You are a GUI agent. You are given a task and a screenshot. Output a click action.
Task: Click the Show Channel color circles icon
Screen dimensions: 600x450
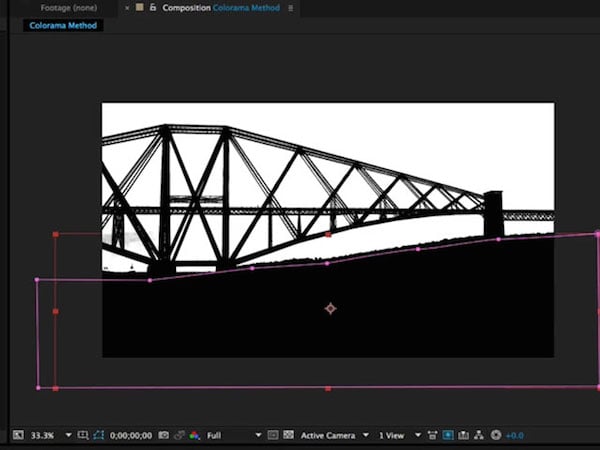[x=194, y=435]
